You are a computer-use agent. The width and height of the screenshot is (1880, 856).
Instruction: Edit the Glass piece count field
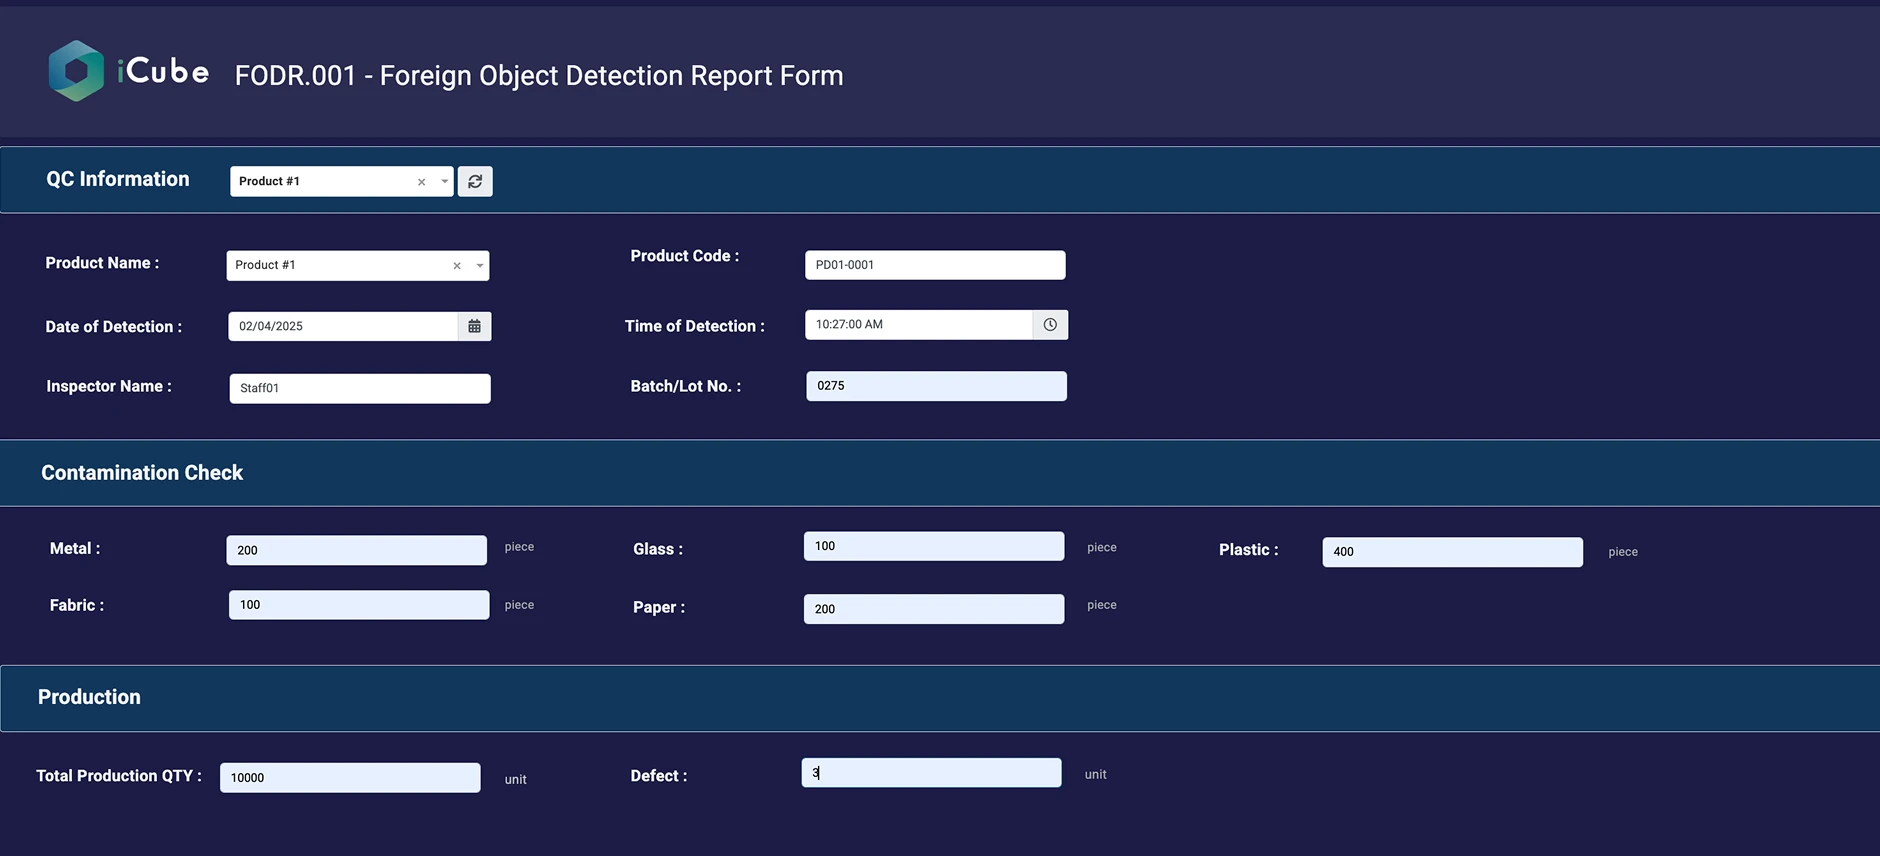pyautogui.click(x=933, y=546)
